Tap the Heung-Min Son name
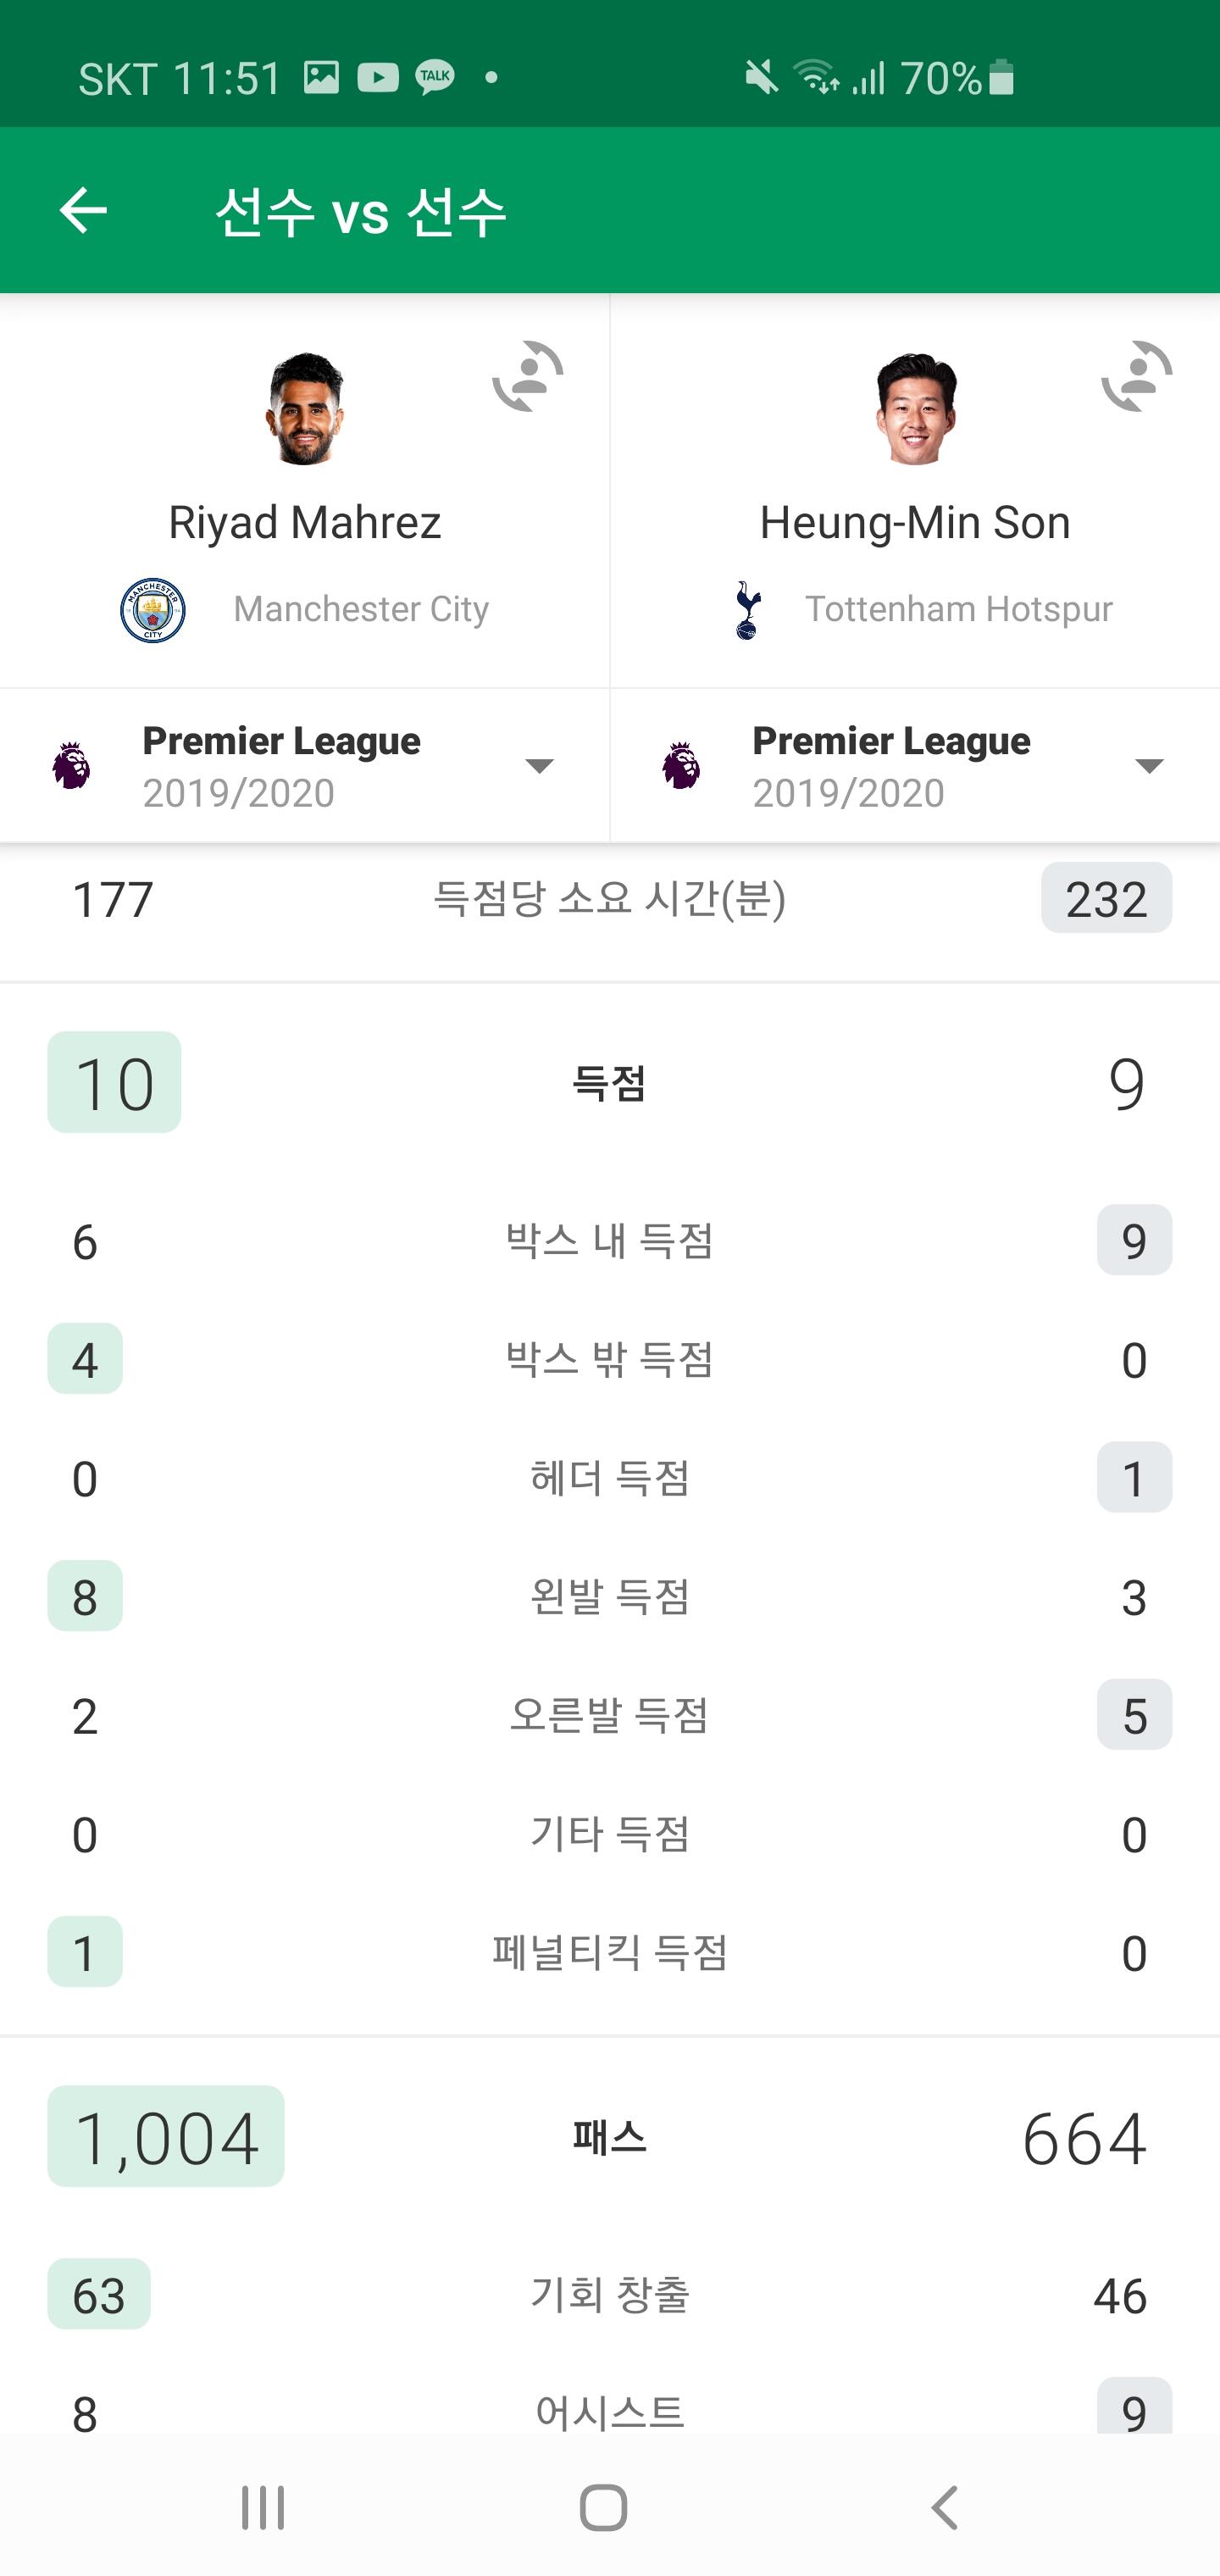Image resolution: width=1220 pixels, height=2576 pixels. click(x=915, y=522)
